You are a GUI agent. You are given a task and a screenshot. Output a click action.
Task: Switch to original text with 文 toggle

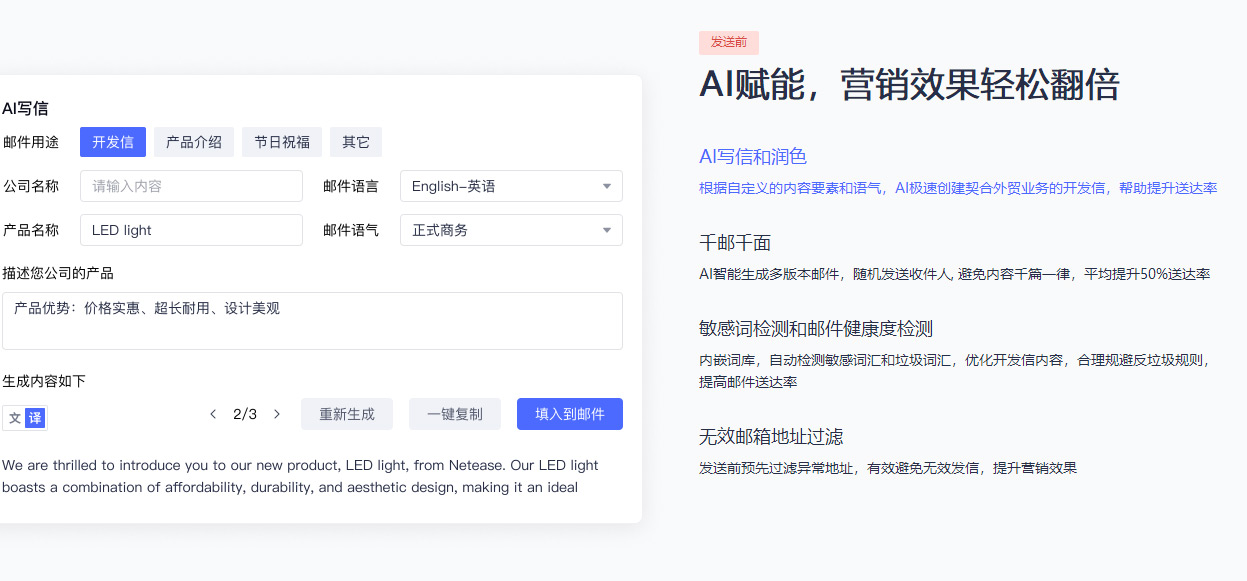tap(14, 418)
